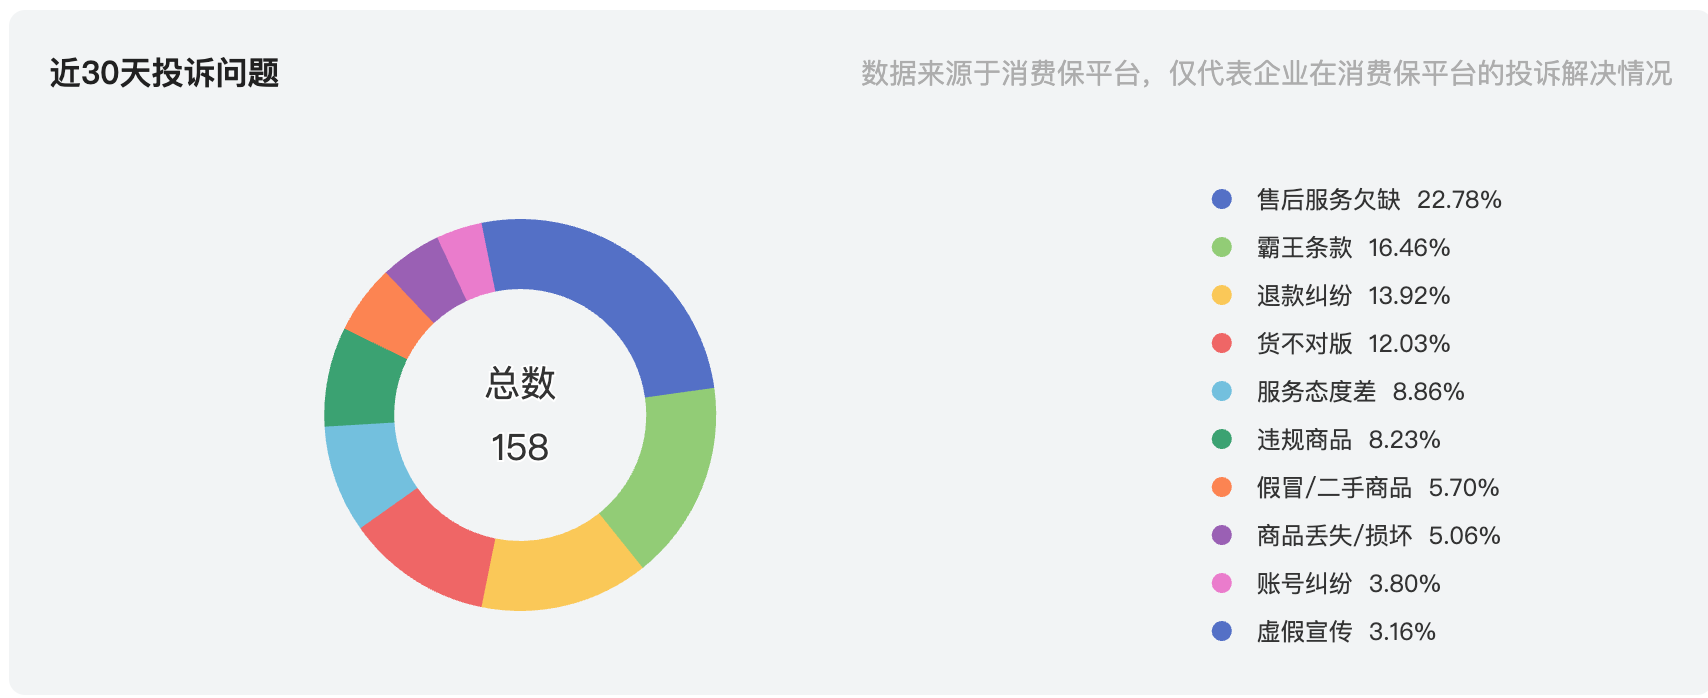Click the 近30天投诉问题 heading

coord(164,73)
